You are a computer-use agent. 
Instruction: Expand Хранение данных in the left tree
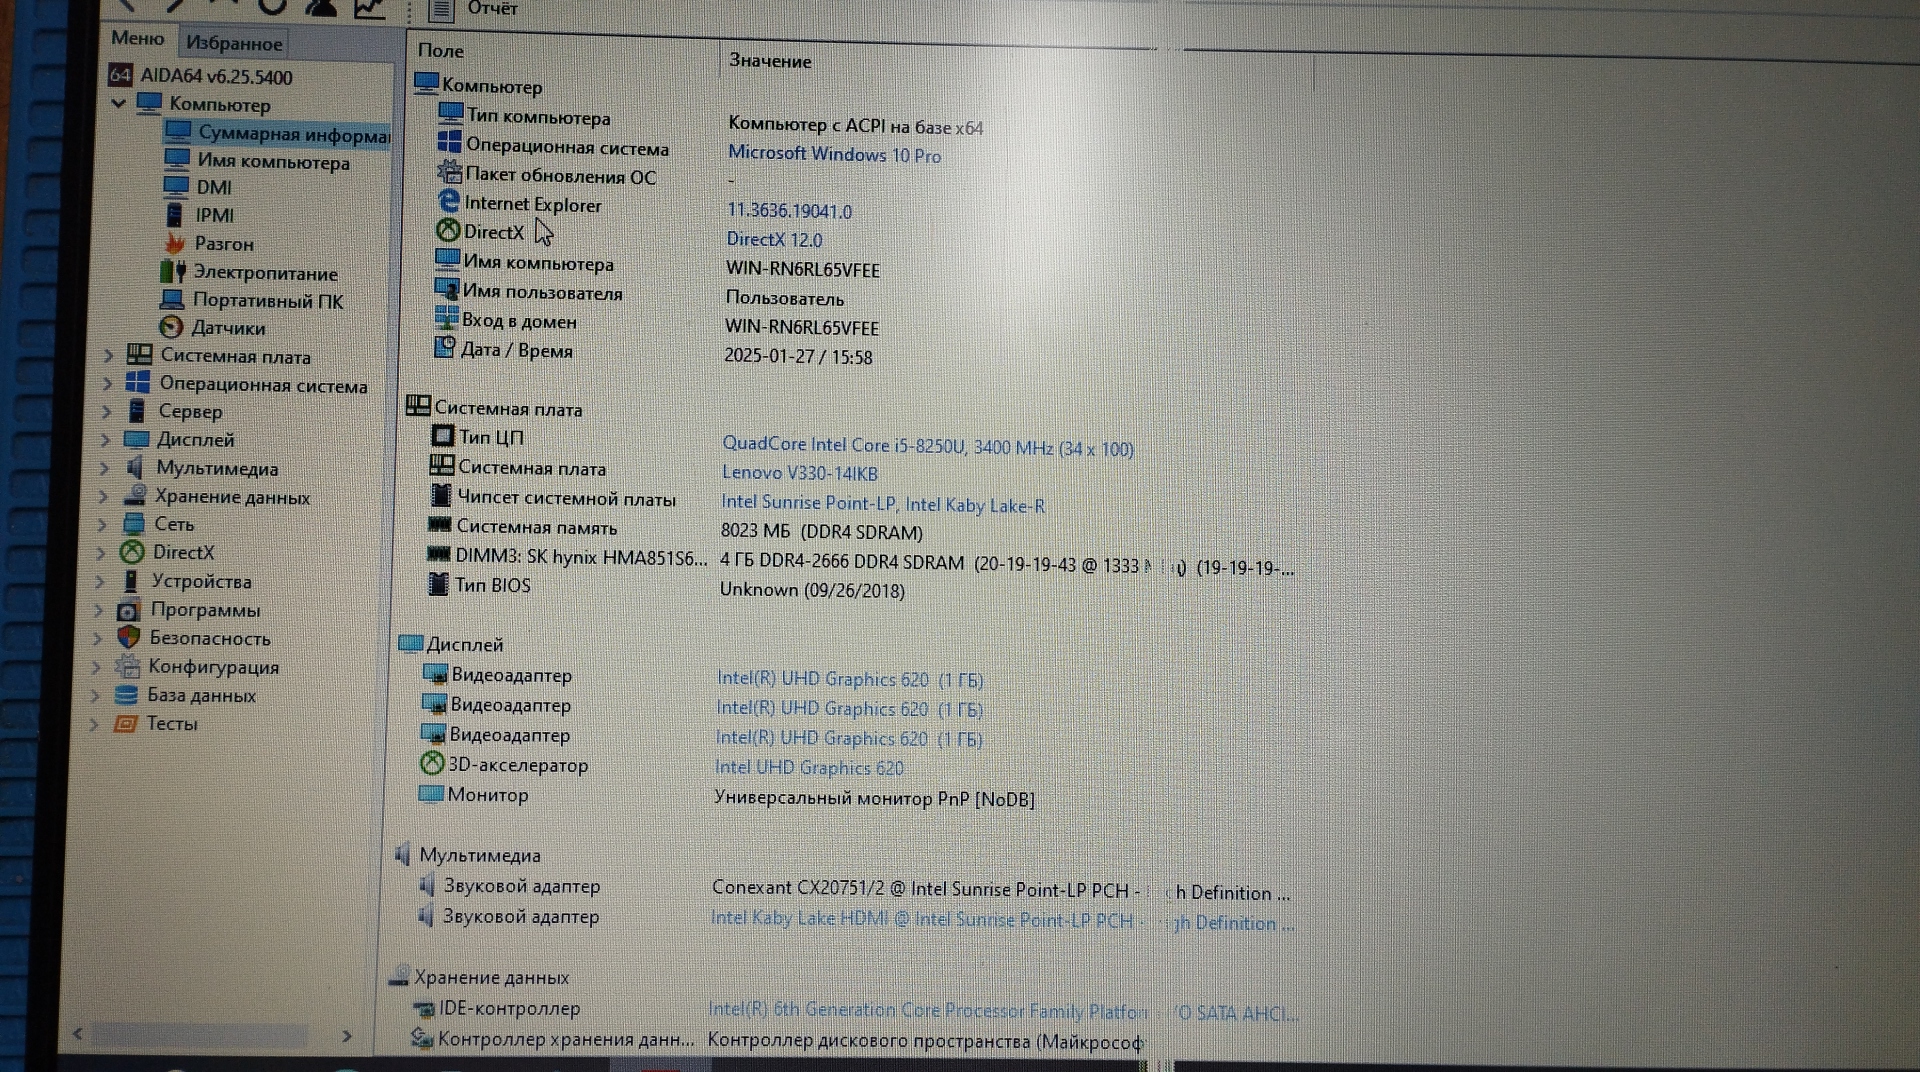pos(104,496)
